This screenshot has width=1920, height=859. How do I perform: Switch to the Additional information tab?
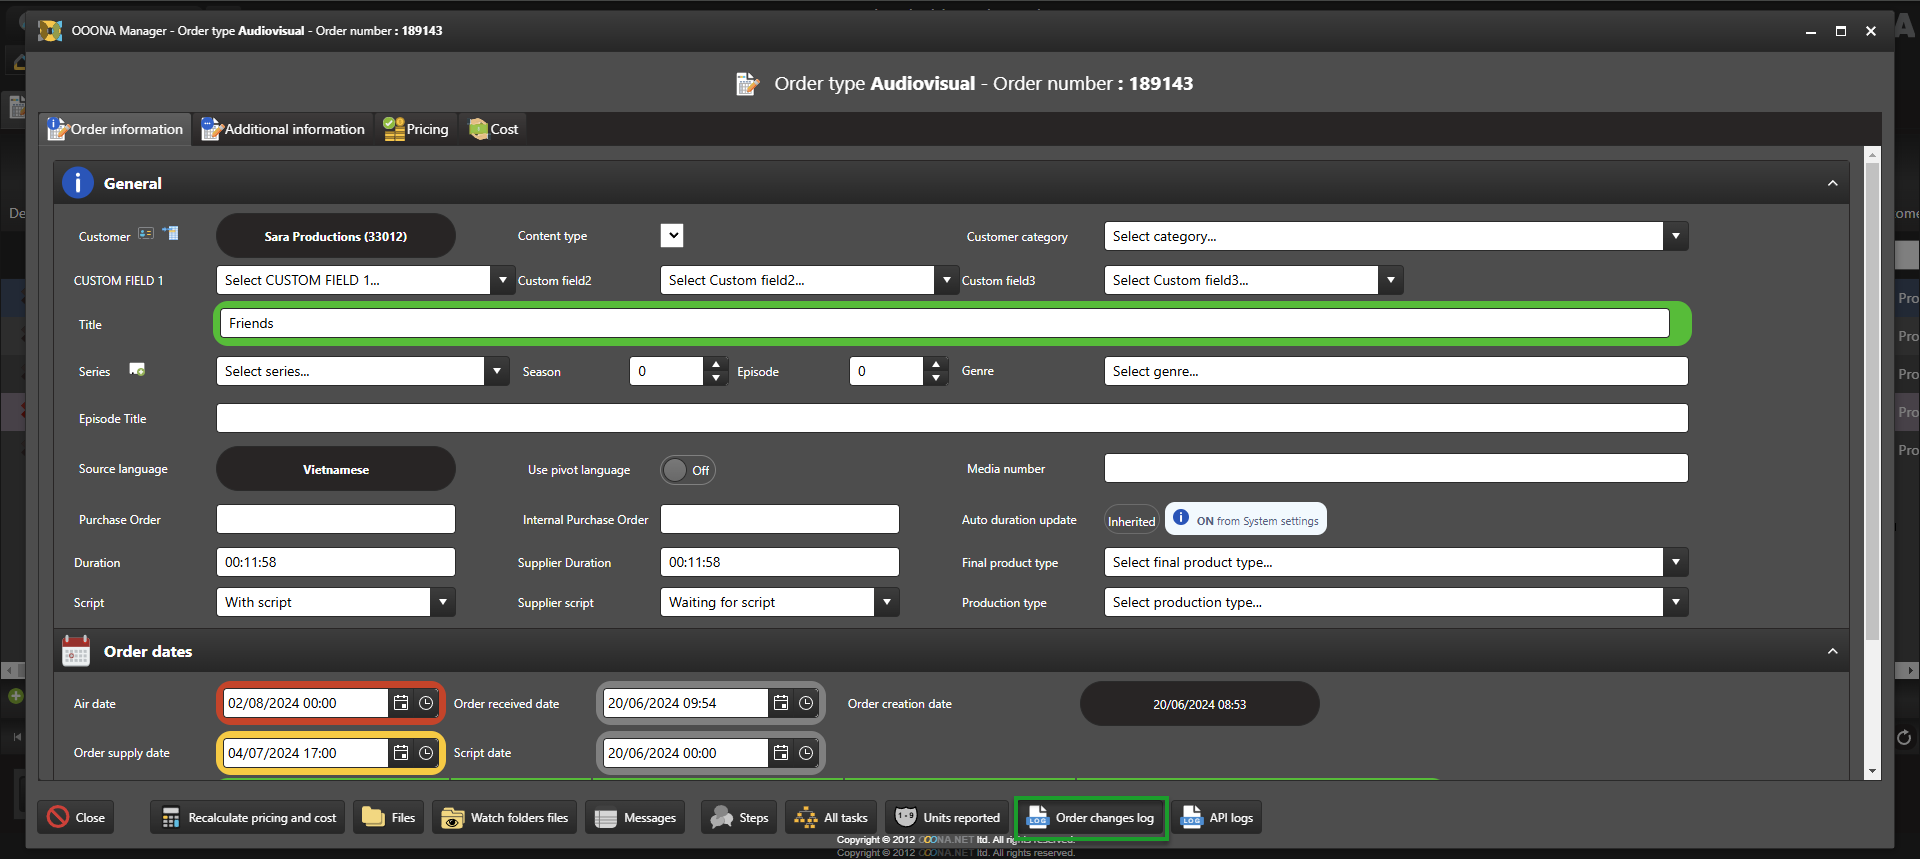[x=284, y=129]
